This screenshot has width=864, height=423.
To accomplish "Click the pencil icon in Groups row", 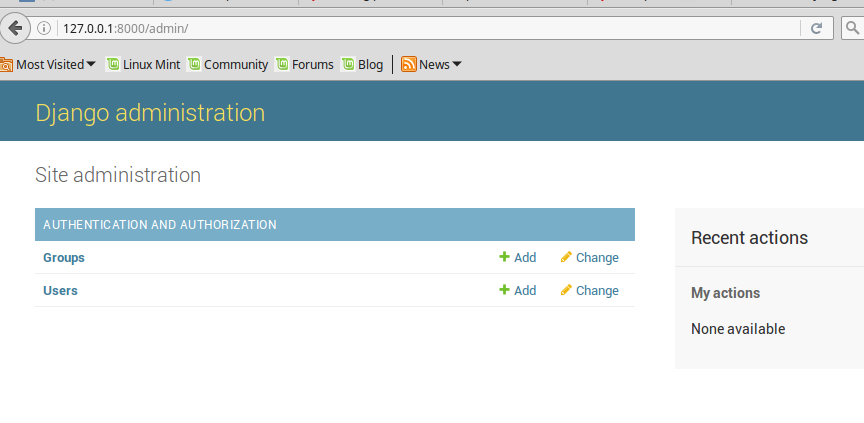I will 566,257.
